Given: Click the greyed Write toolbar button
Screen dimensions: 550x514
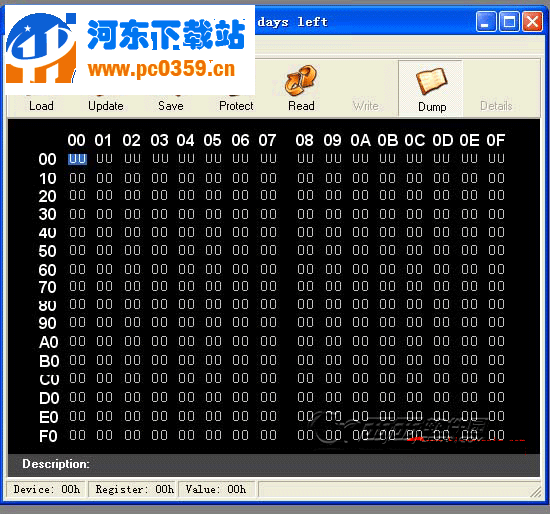Looking at the screenshot, I should pyautogui.click(x=365, y=106).
